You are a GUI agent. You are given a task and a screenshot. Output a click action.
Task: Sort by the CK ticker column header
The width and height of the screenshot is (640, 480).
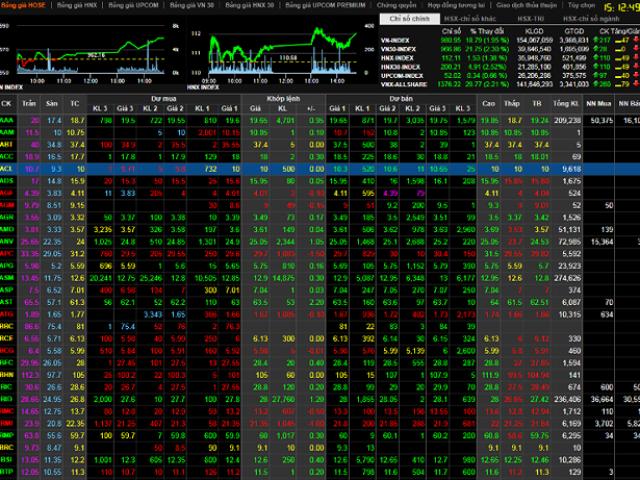click(7, 103)
